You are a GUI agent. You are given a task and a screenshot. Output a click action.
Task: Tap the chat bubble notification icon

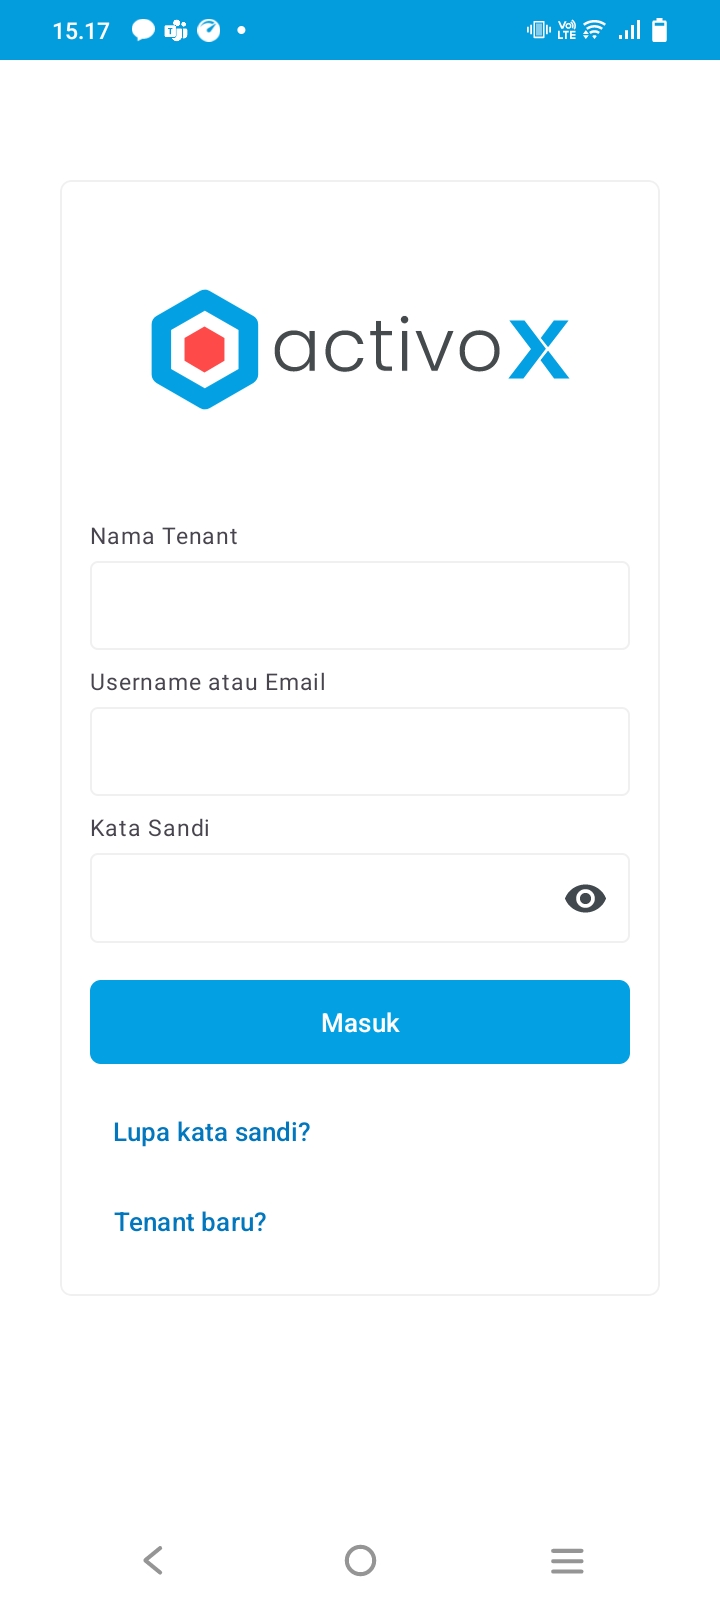[x=144, y=31]
